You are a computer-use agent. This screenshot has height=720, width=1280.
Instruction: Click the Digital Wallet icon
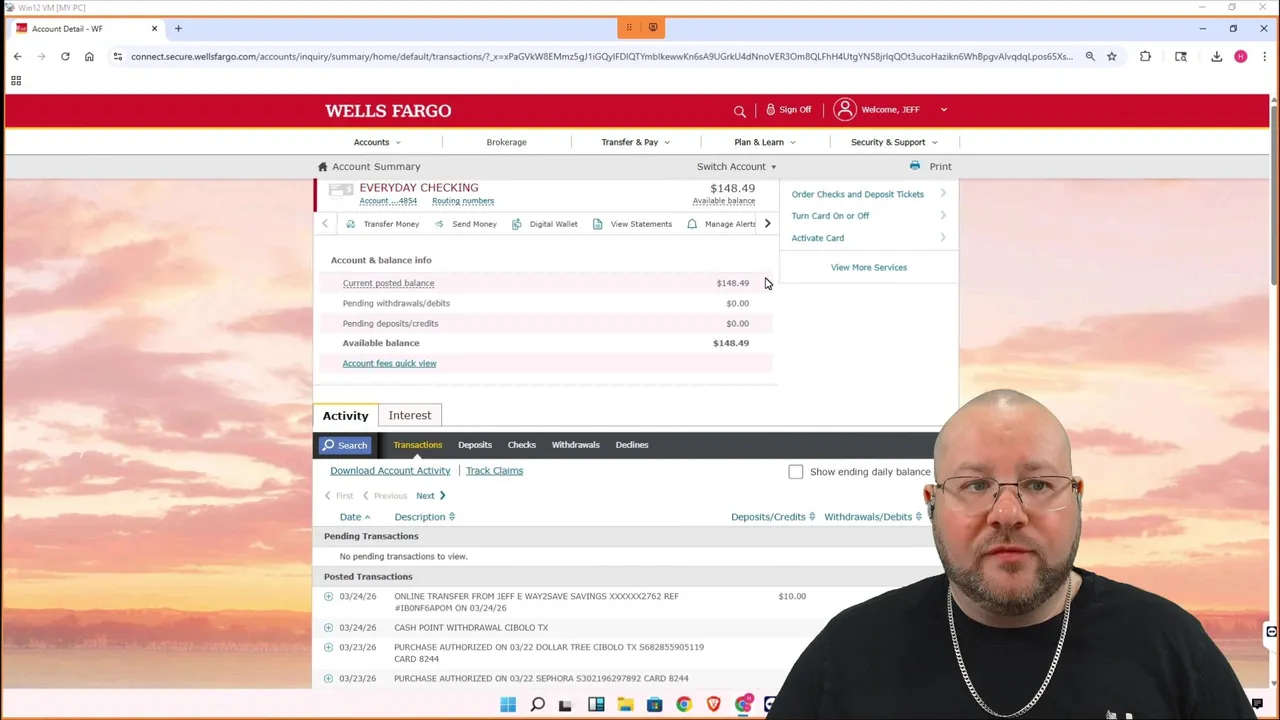[x=517, y=224]
